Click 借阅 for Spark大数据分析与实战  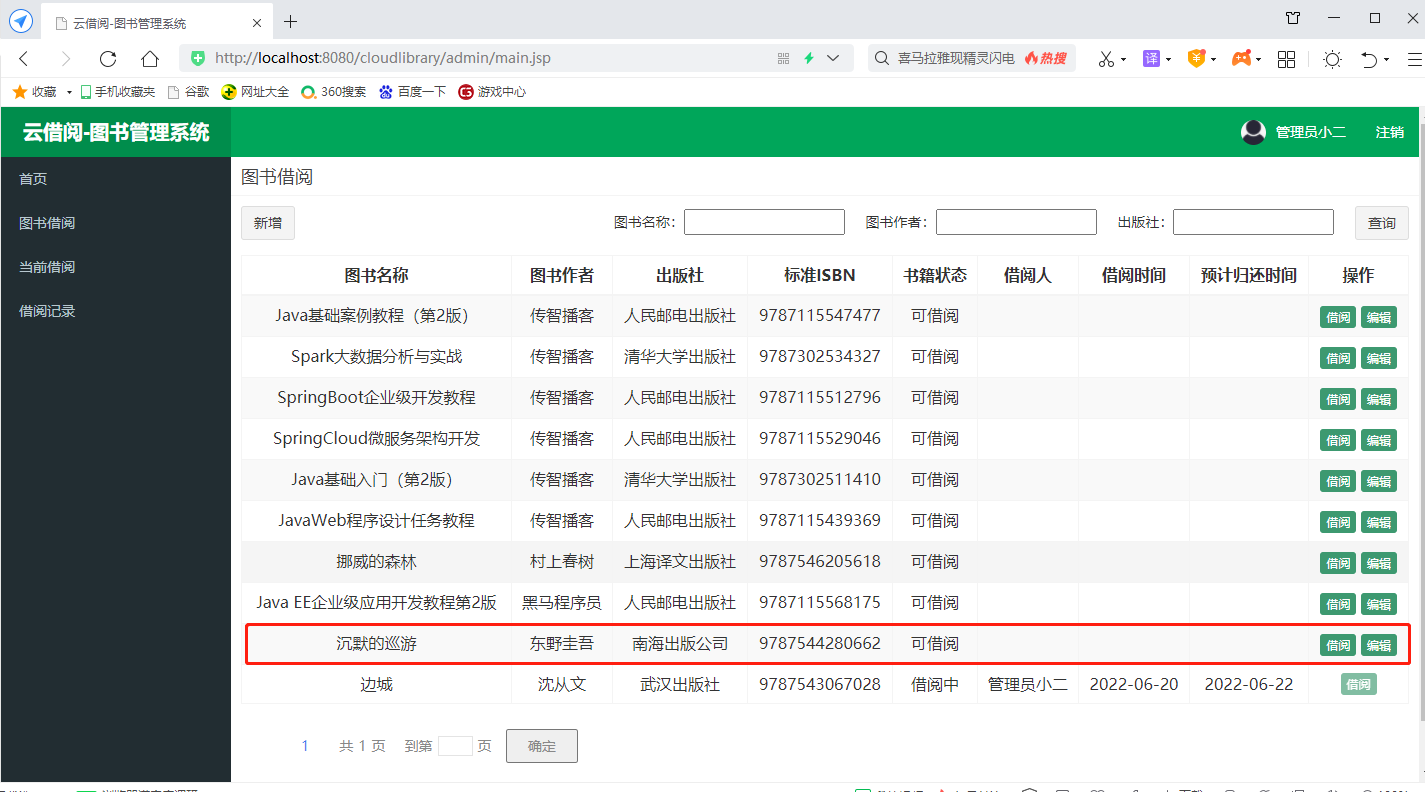point(1338,358)
